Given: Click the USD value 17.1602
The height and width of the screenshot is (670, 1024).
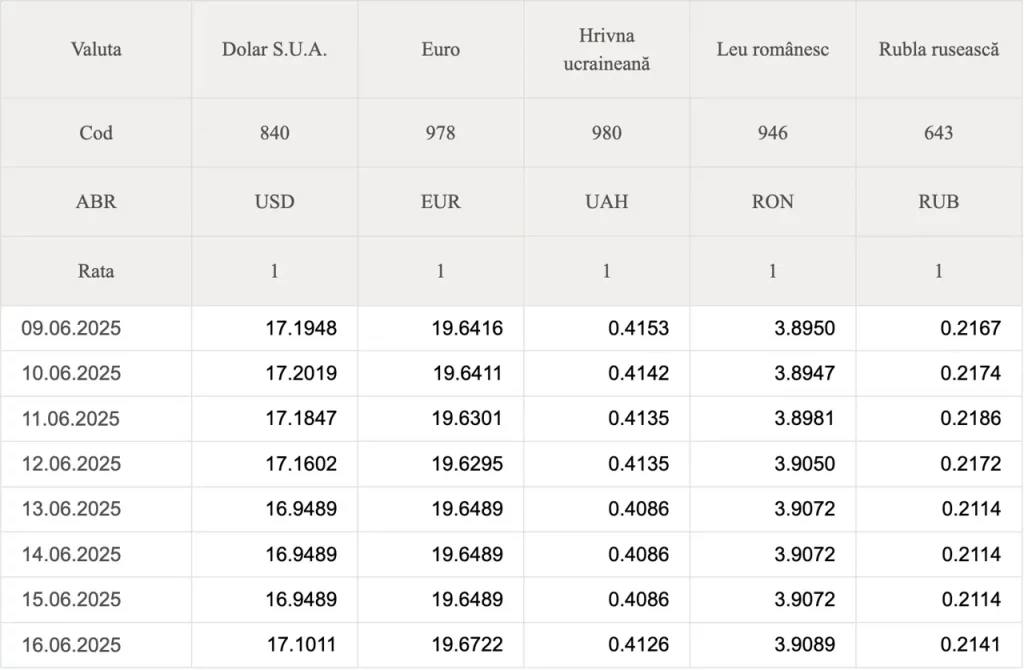Looking at the screenshot, I should tap(301, 464).
